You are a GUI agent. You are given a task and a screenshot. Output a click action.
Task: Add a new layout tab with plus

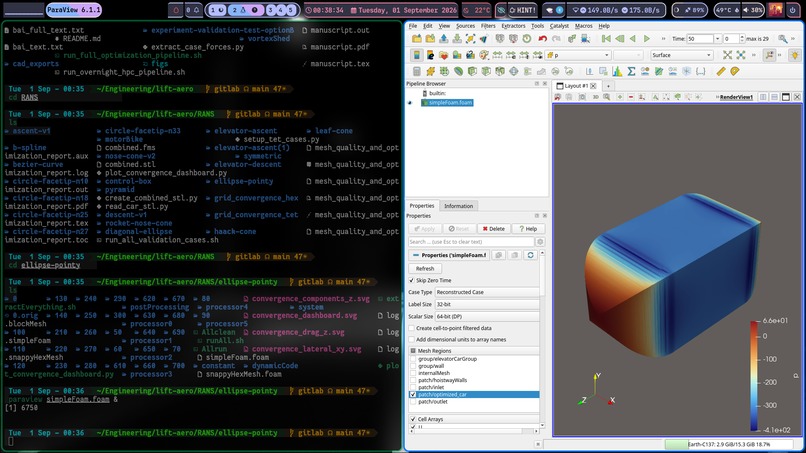[x=608, y=86]
